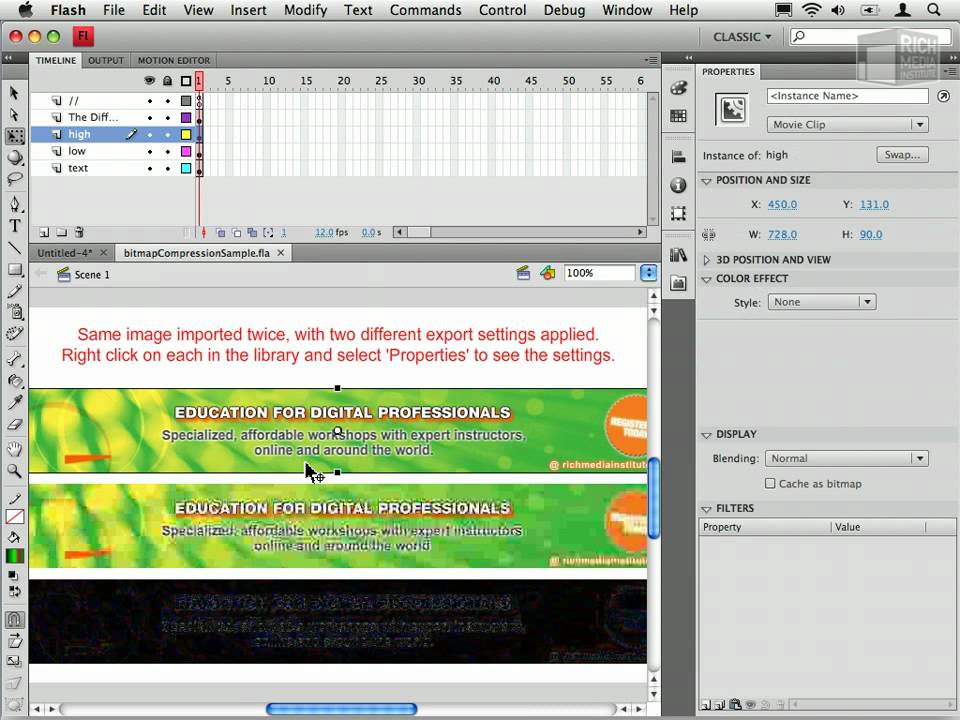The width and height of the screenshot is (960, 720).
Task: Open the Swatches panel grid icon
Action: 678,116
